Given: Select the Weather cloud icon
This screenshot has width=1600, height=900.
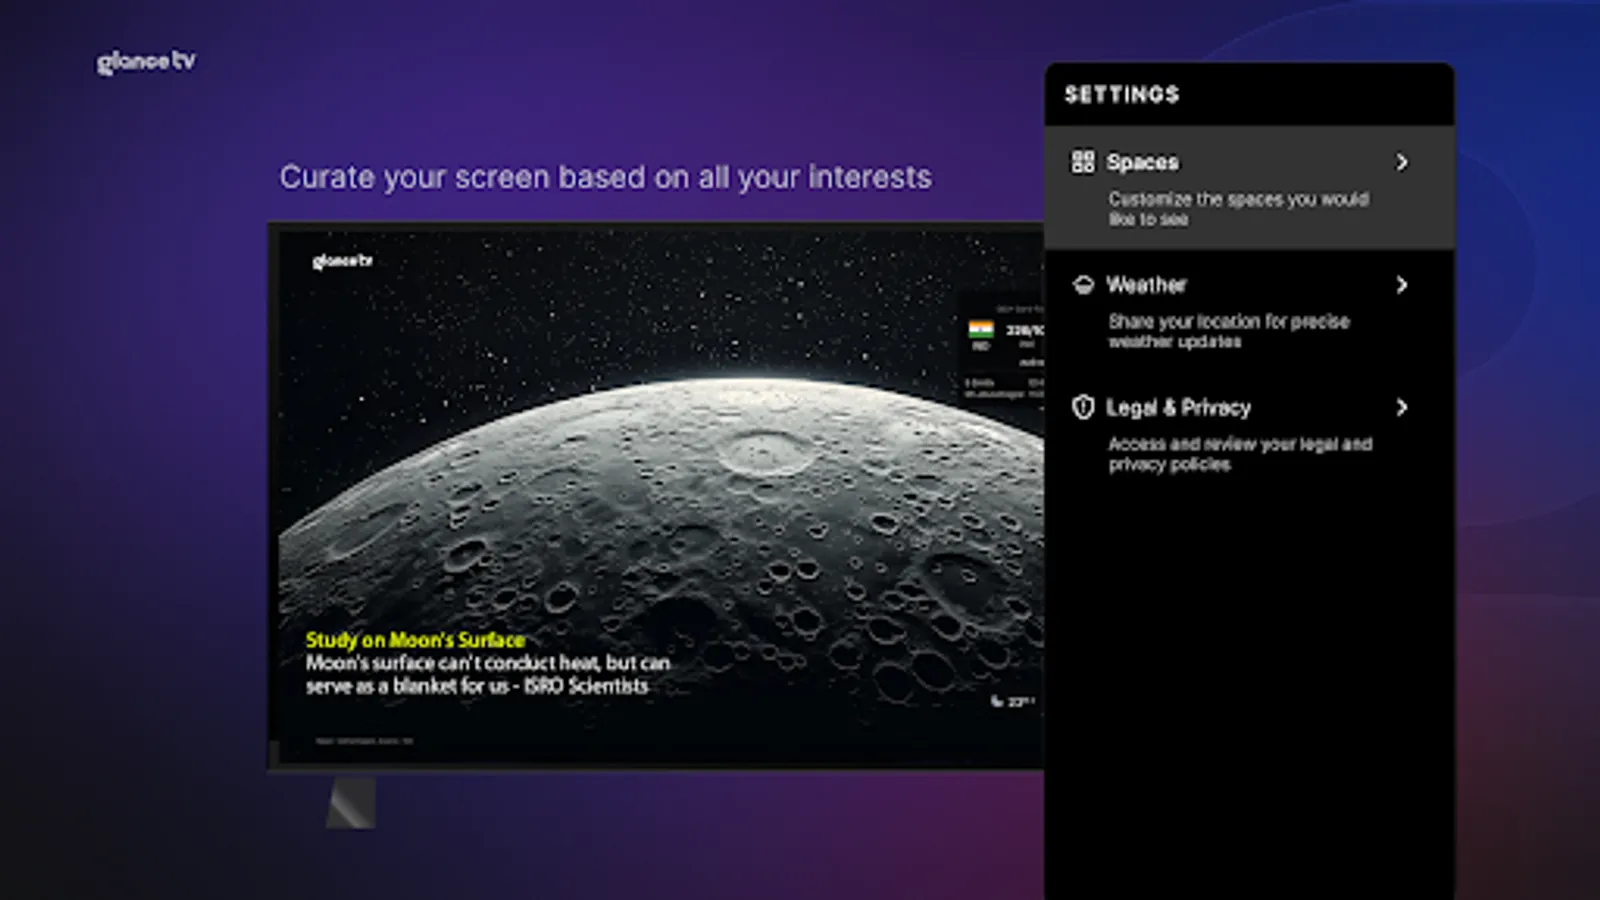Looking at the screenshot, I should pos(1083,285).
